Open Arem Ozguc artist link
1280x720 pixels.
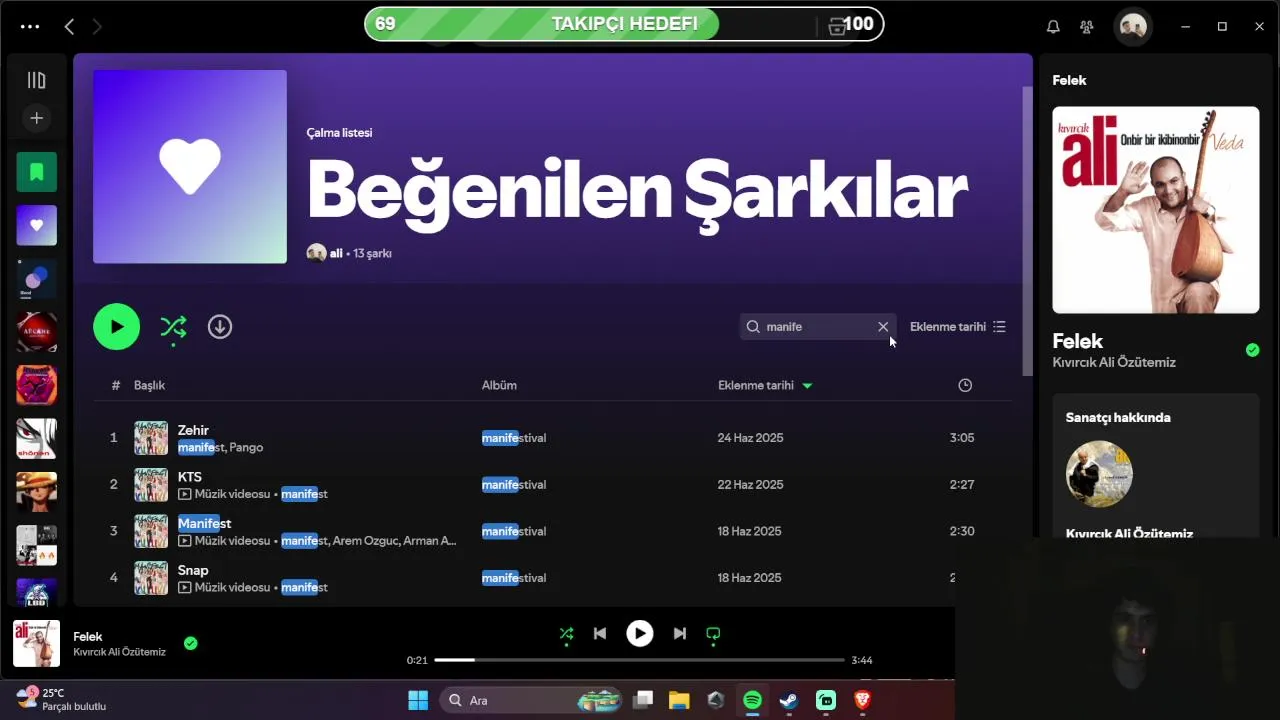click(365, 541)
